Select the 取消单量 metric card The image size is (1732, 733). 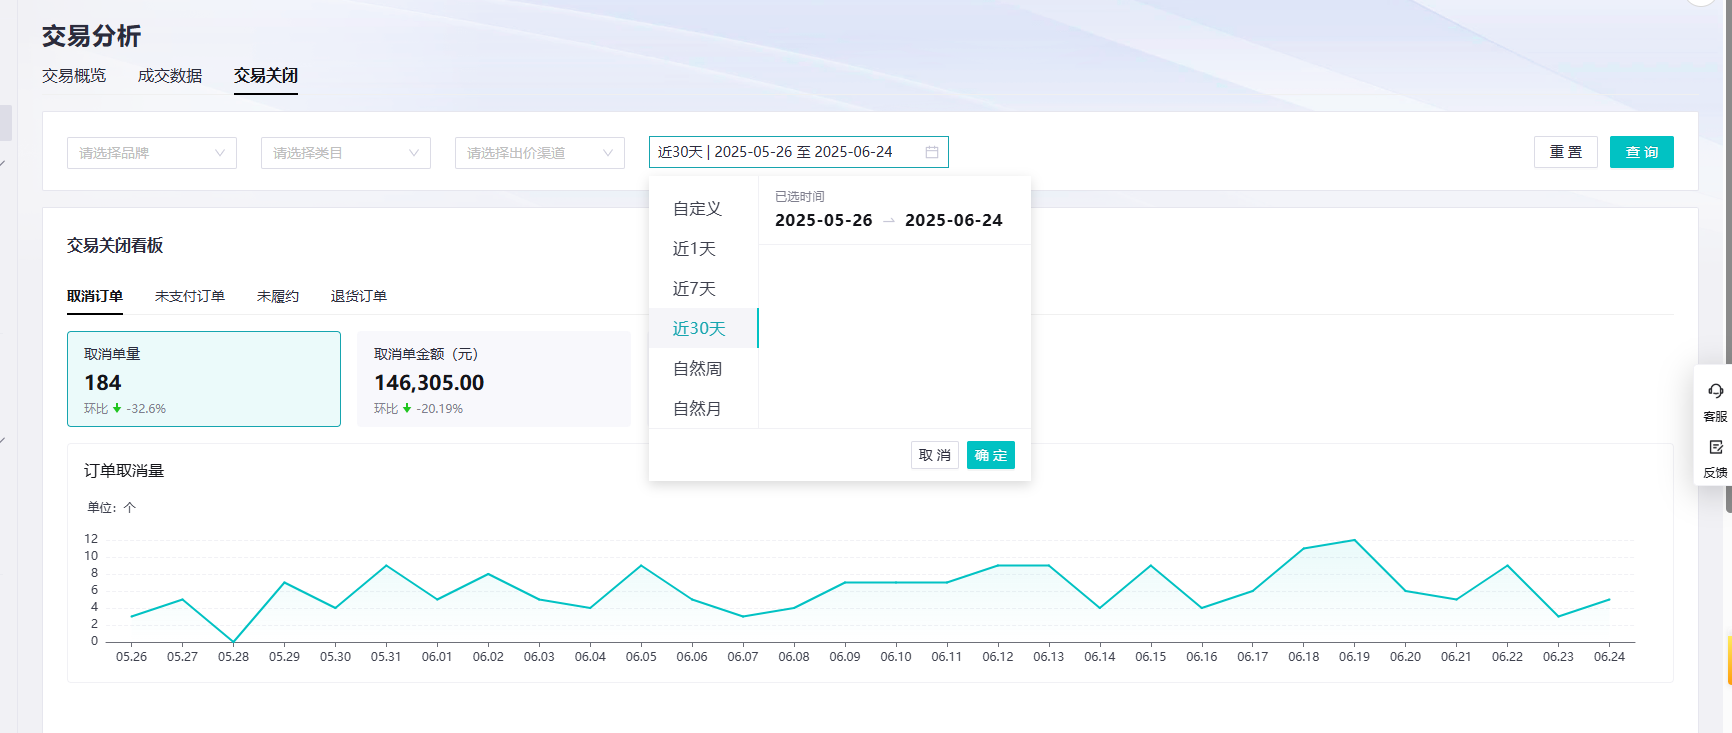(x=204, y=379)
